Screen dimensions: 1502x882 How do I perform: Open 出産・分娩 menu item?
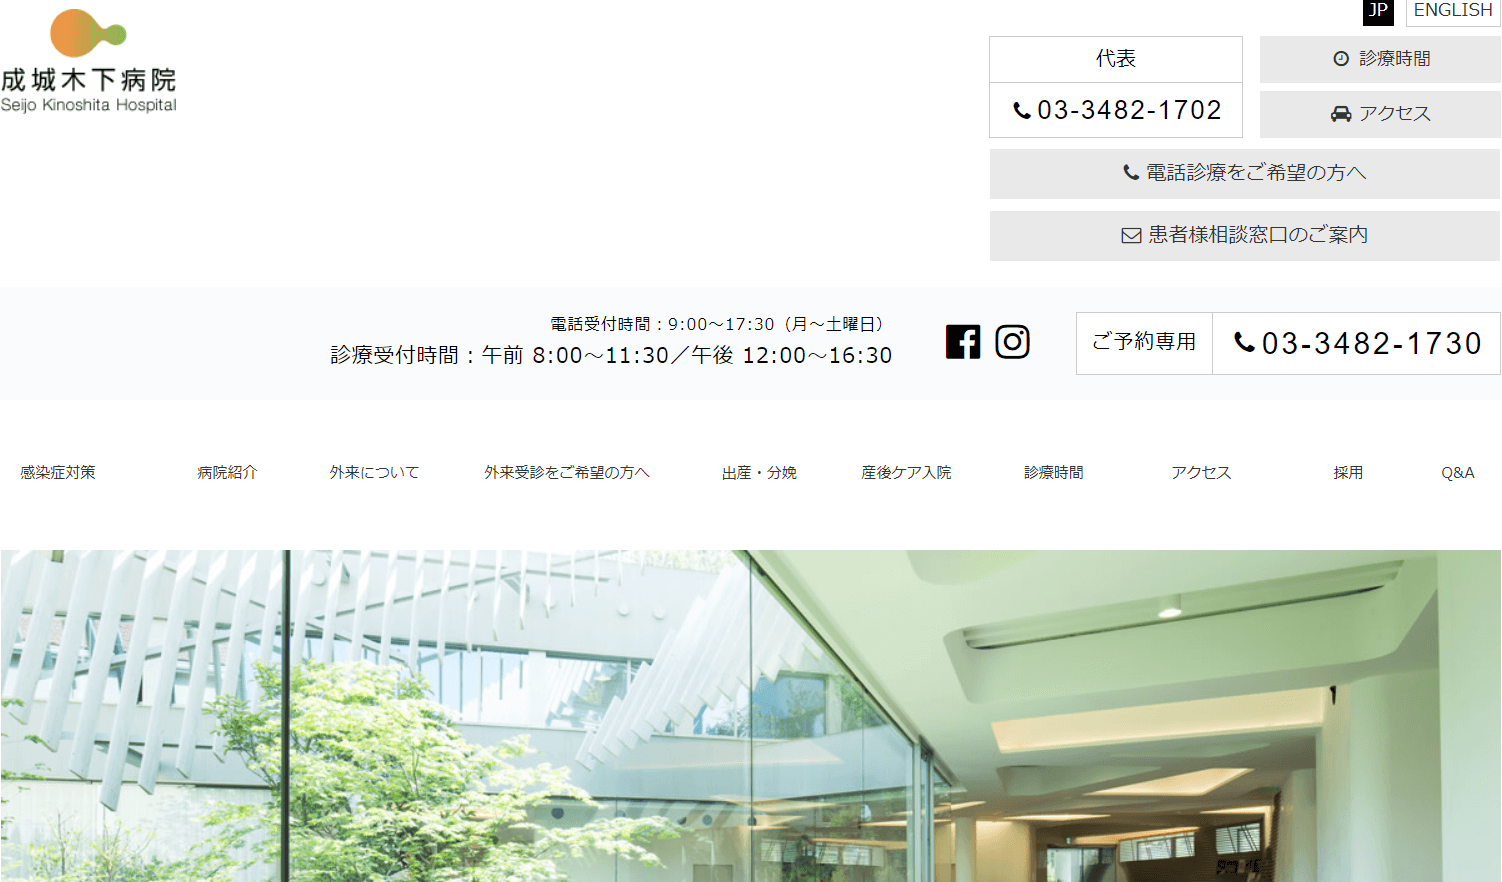coord(759,472)
